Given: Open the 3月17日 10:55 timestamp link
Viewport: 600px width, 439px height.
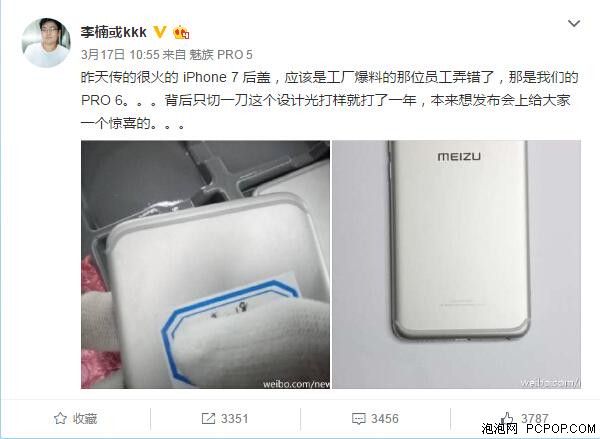Looking at the screenshot, I should pyautogui.click(x=120, y=55).
